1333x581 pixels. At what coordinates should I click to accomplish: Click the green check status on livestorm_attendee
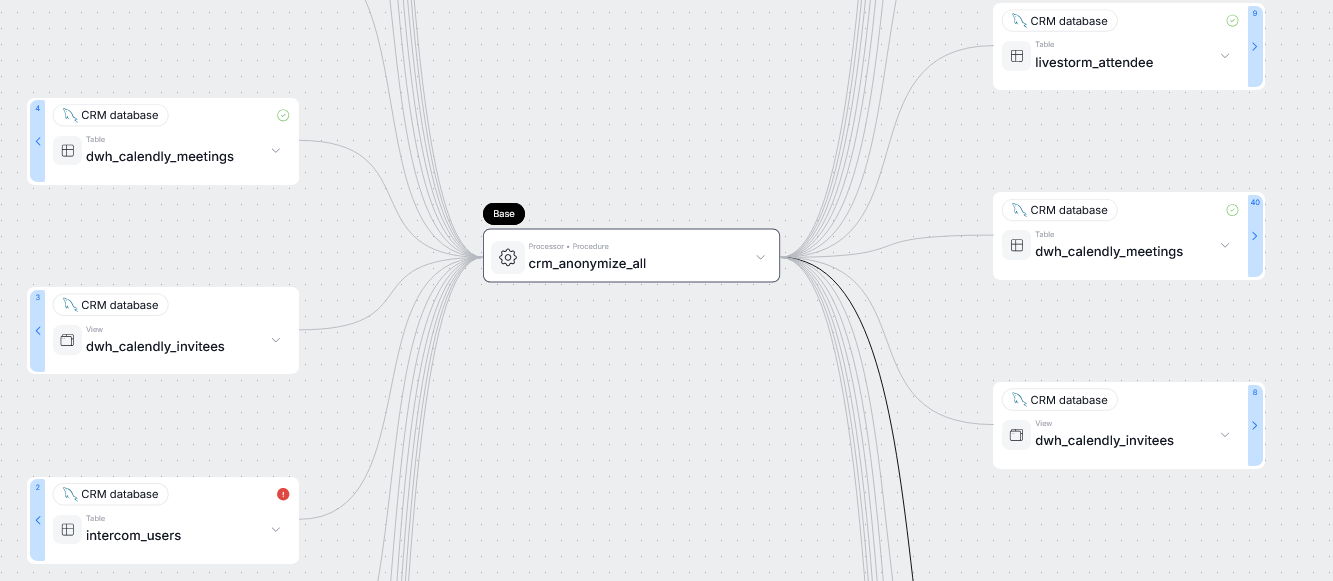(x=1232, y=21)
